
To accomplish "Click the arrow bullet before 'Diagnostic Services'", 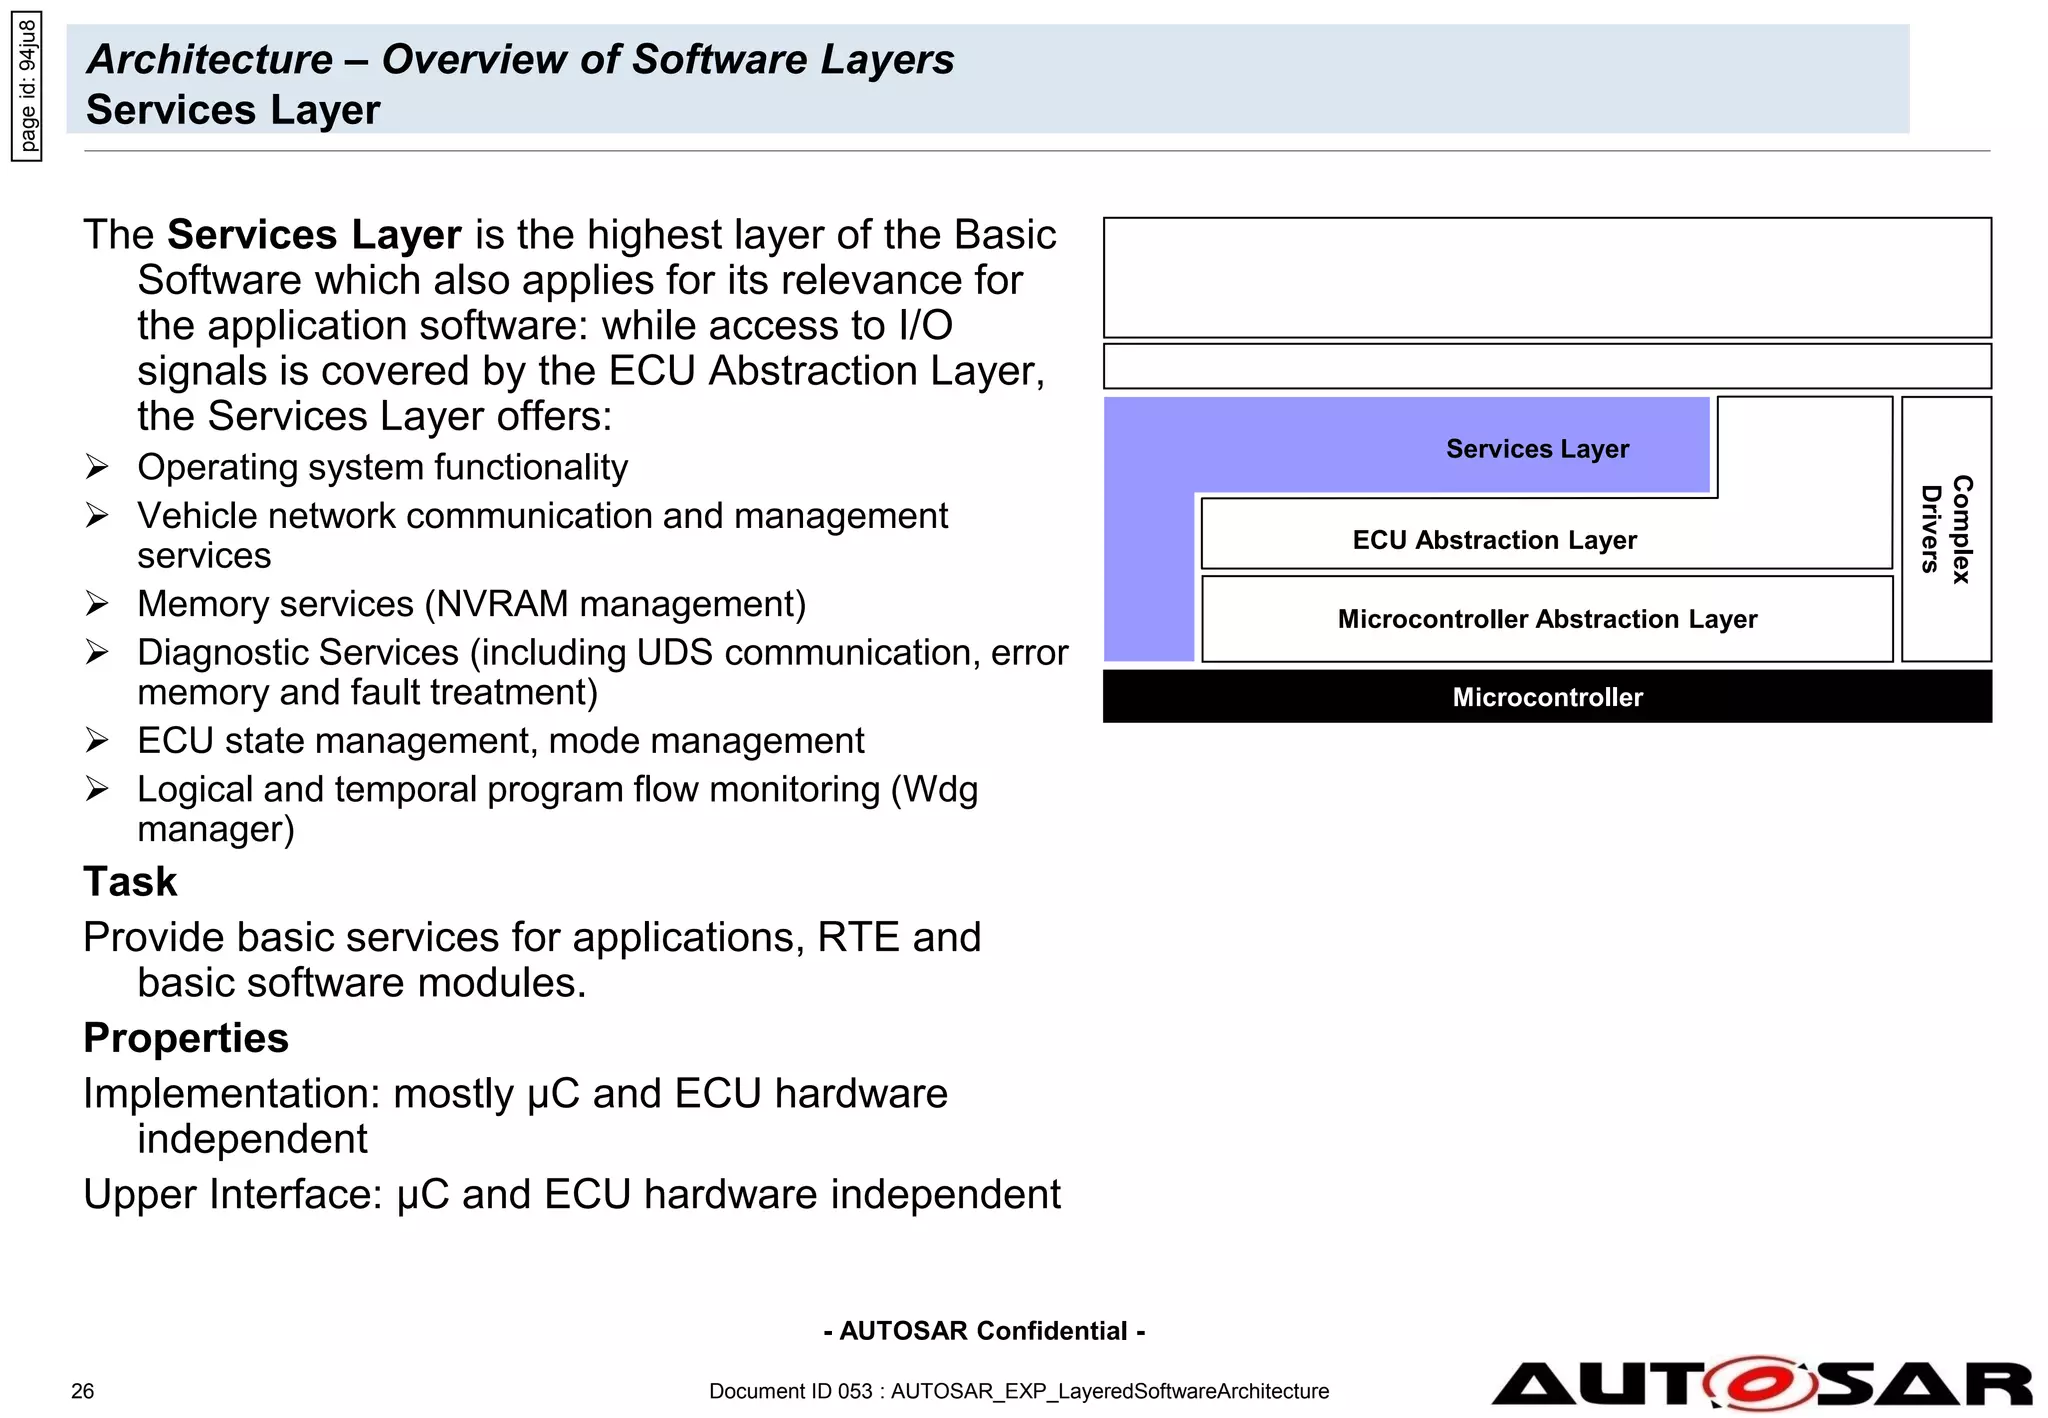I will click(x=97, y=652).
